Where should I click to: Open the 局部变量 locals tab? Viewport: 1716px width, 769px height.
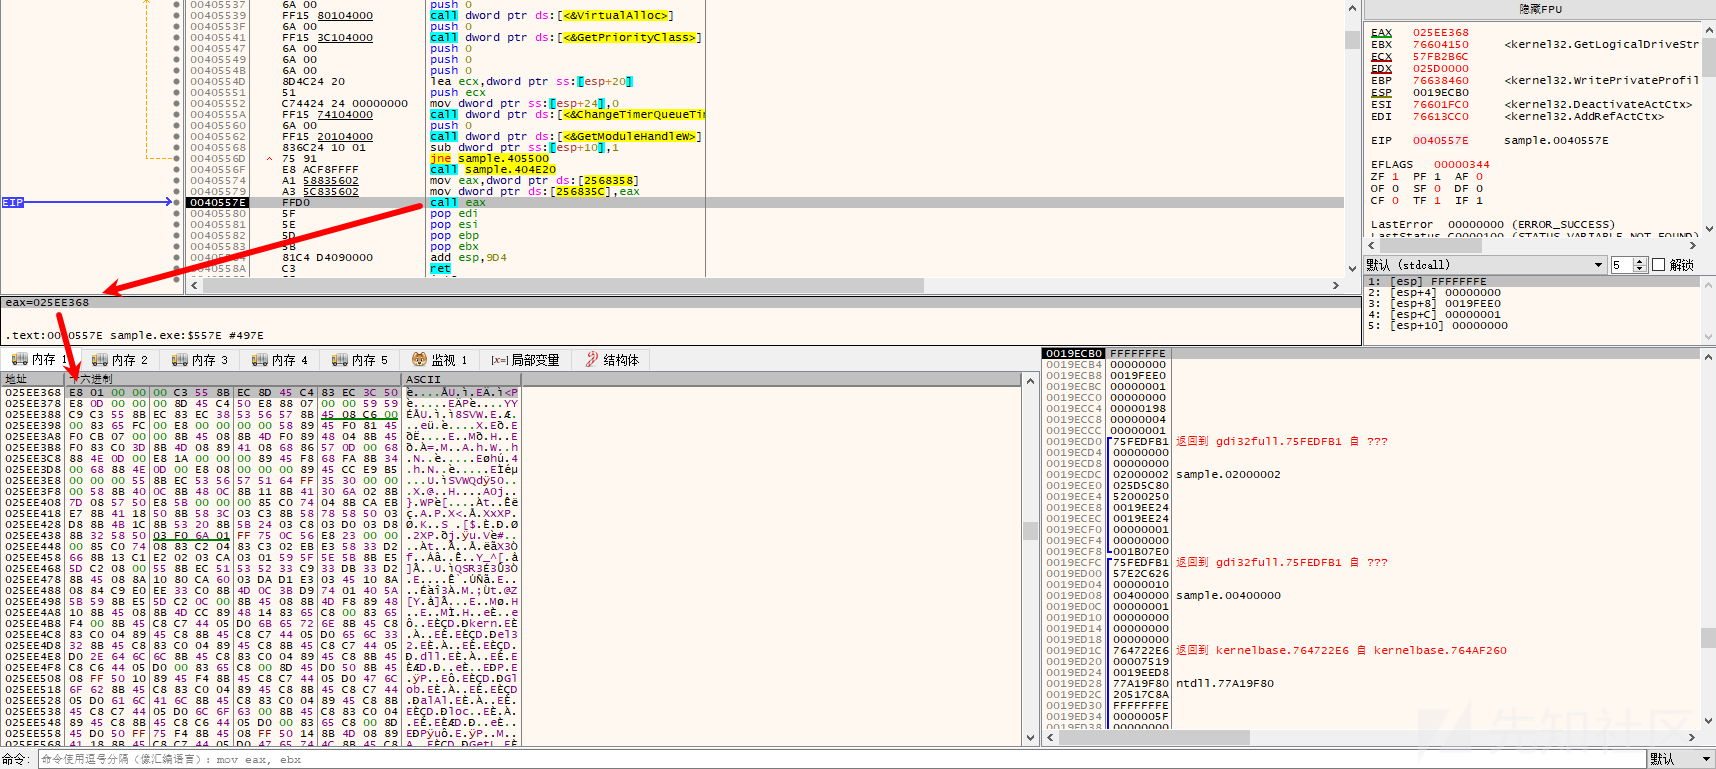[x=525, y=360]
